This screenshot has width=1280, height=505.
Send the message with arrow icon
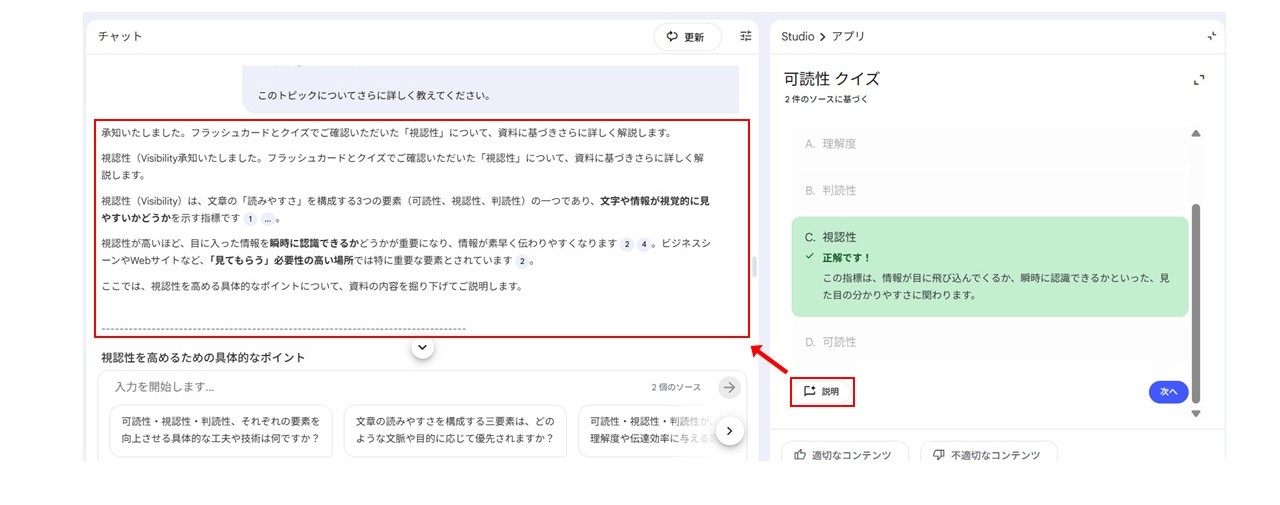[730, 387]
